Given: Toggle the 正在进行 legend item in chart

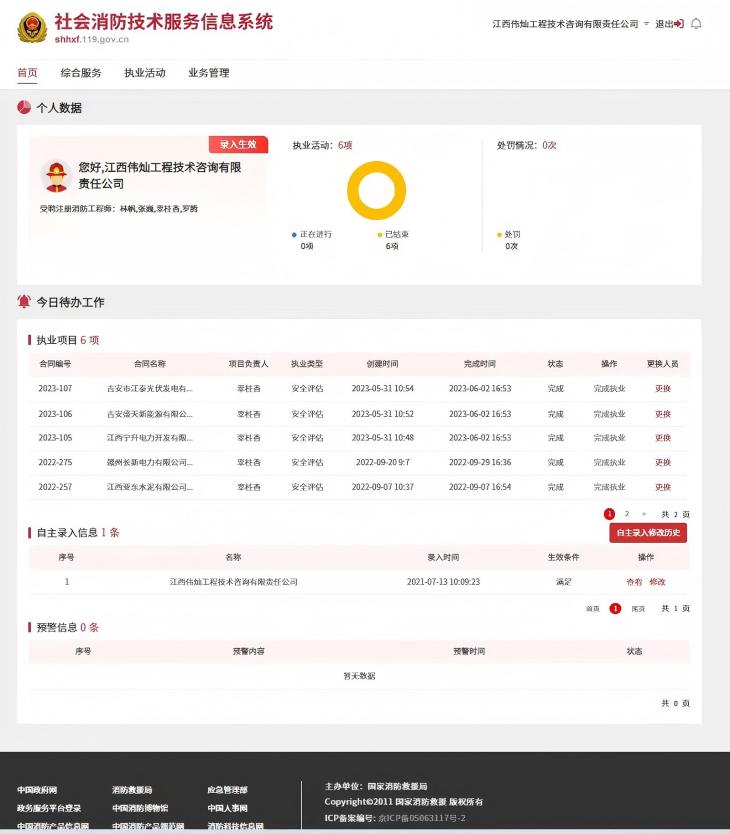Looking at the screenshot, I should coord(314,235).
